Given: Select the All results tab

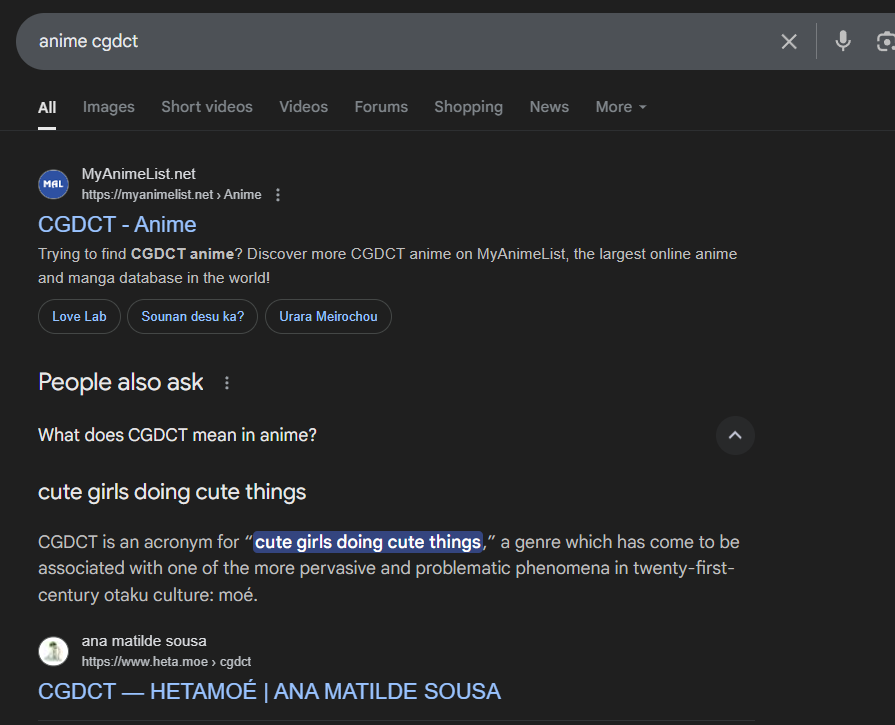Looking at the screenshot, I should (47, 107).
